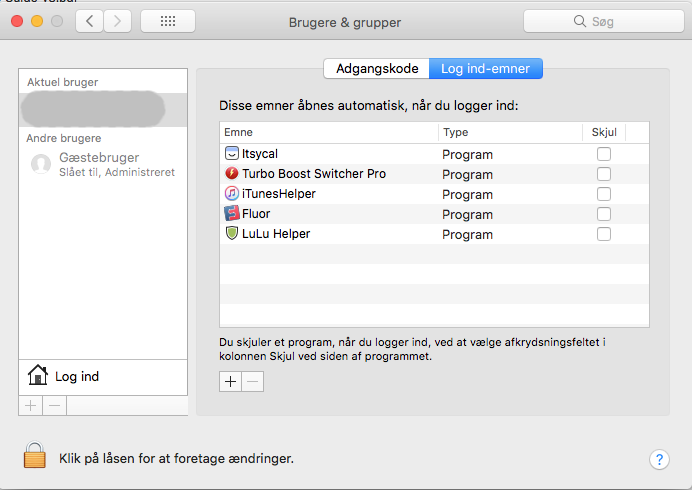Screen dimensions: 692x490
Task: Add a login item with plus button
Action: 230,381
